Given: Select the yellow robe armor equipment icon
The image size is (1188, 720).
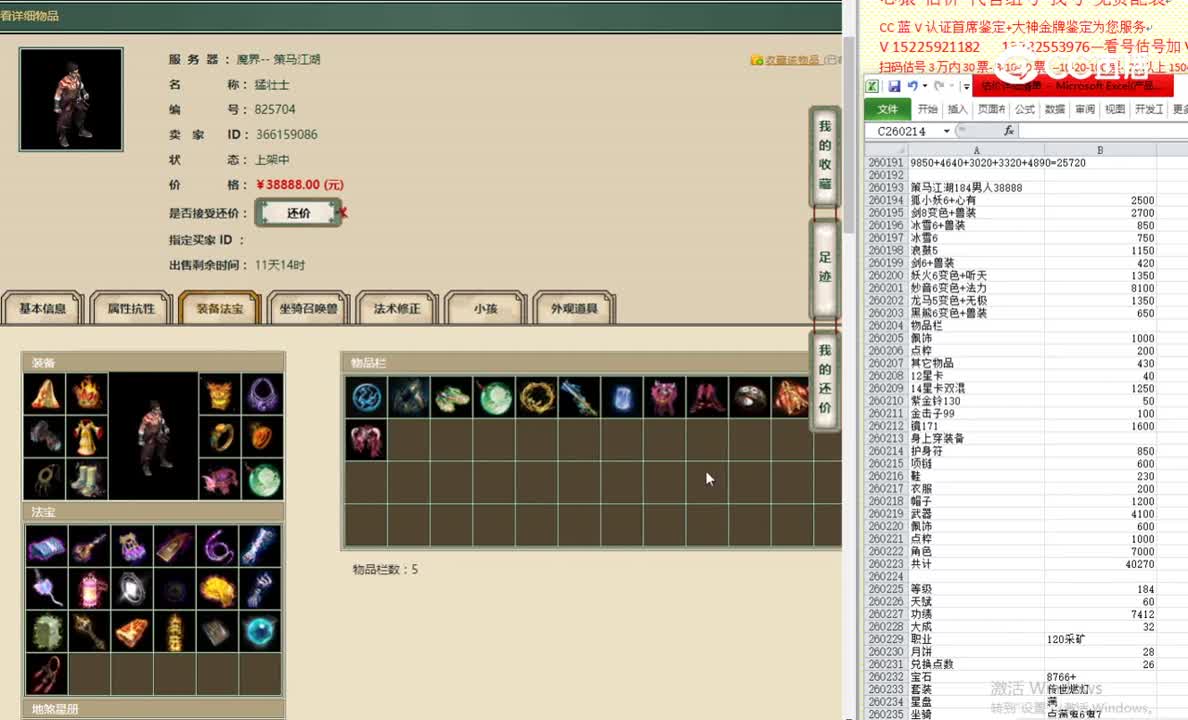Looking at the screenshot, I should (87, 436).
